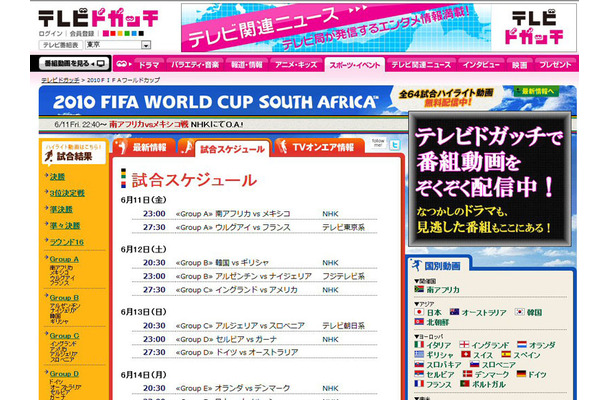Switch to the 最新情報 tab
This screenshot has width=610, height=400.
click(144, 147)
